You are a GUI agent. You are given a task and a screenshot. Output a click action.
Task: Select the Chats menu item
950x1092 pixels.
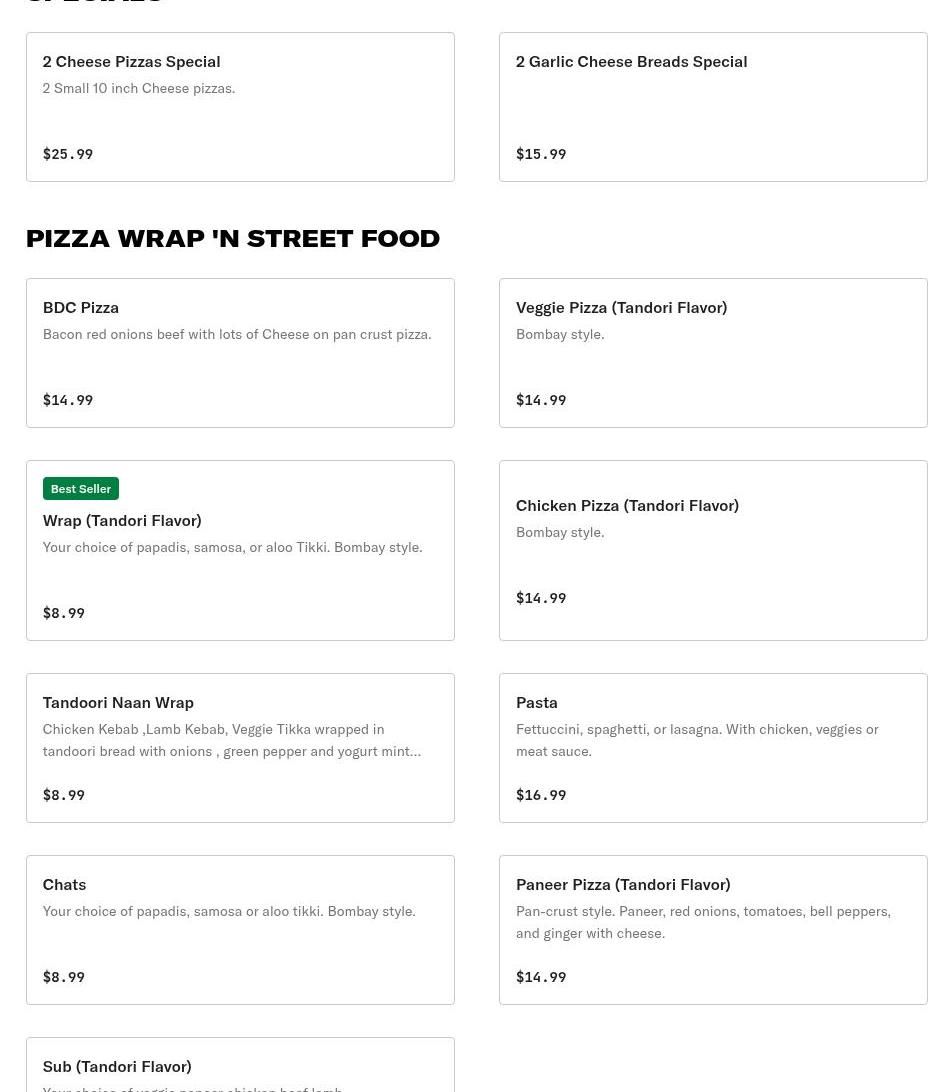point(64,884)
